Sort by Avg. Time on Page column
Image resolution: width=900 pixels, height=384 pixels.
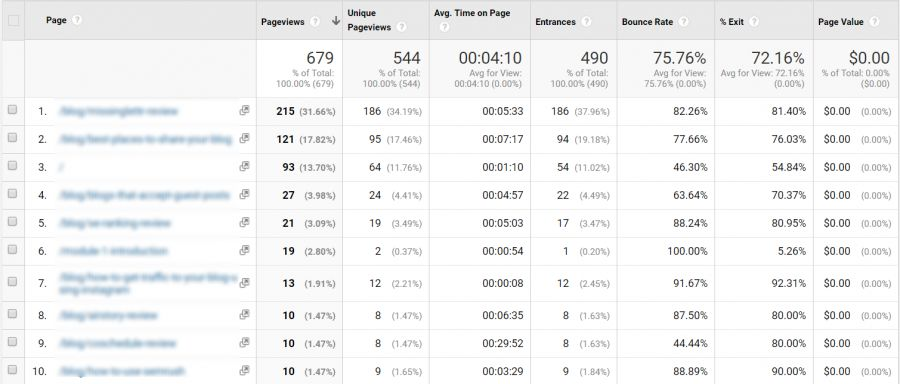point(472,13)
